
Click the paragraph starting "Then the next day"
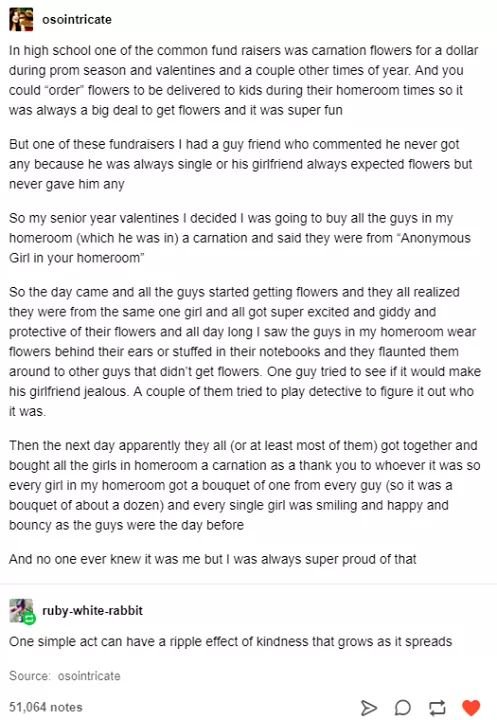(x=244, y=485)
